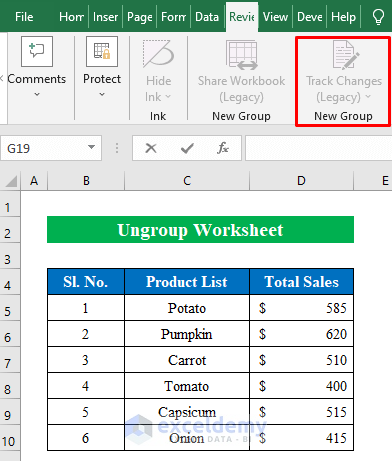The width and height of the screenshot is (392, 461).
Task: Open the File tab
Action: coord(24,17)
